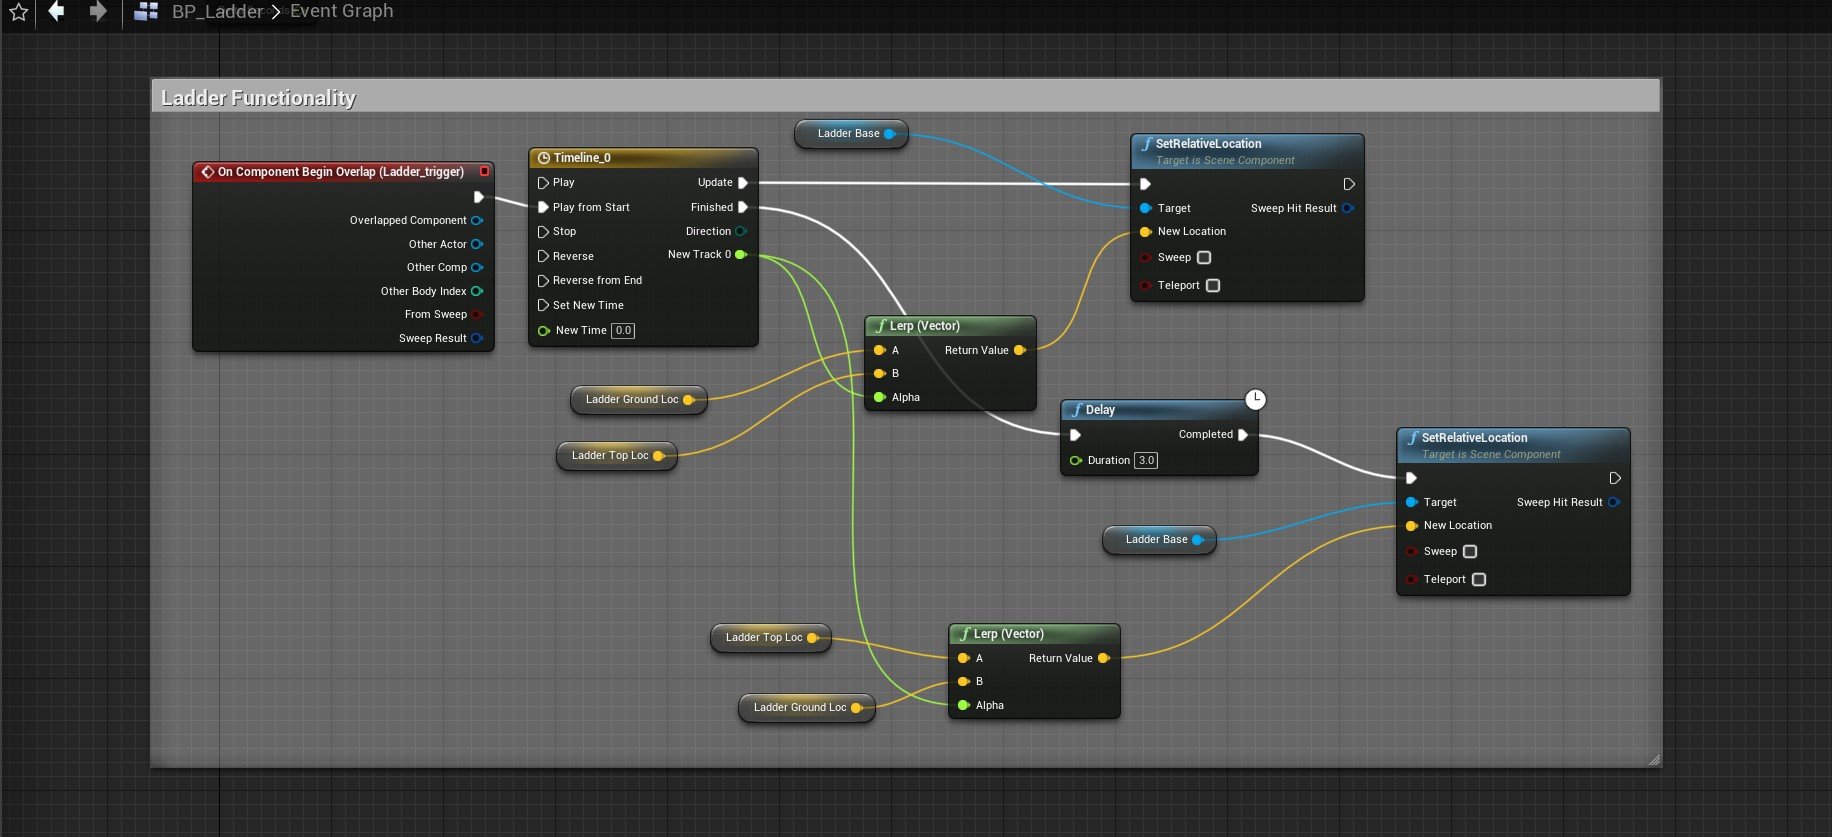Click lower SetRelativeLocation Sweep Hit Result pin
Screen dimensions: 1832x837
[1614, 502]
